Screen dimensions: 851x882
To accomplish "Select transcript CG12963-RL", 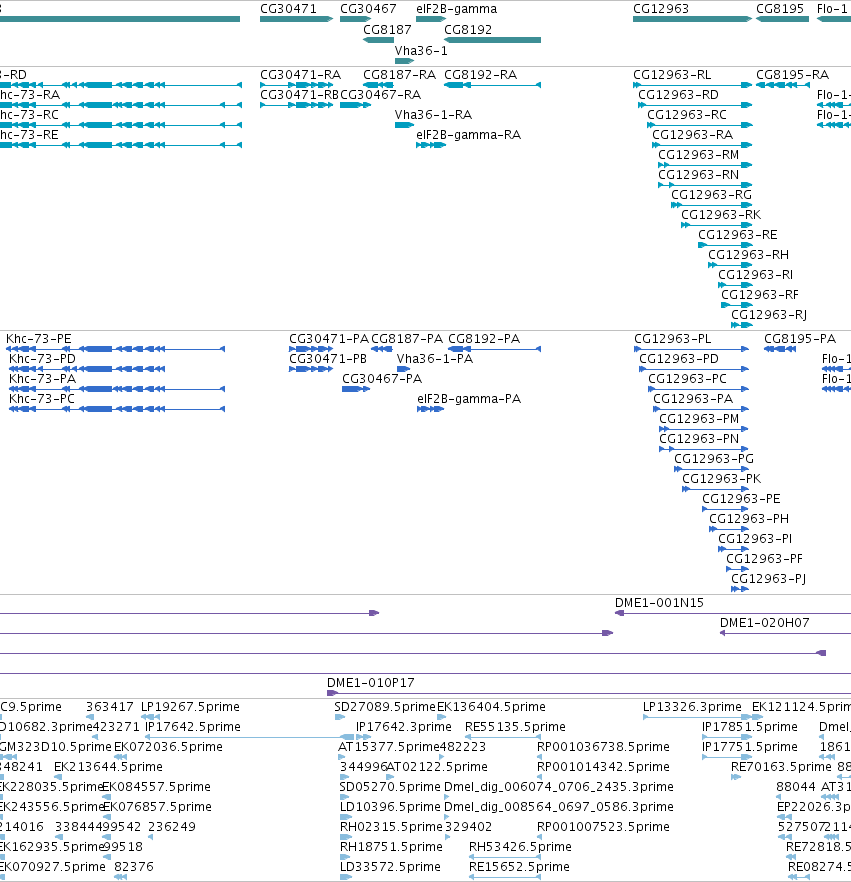I will click(x=692, y=86).
